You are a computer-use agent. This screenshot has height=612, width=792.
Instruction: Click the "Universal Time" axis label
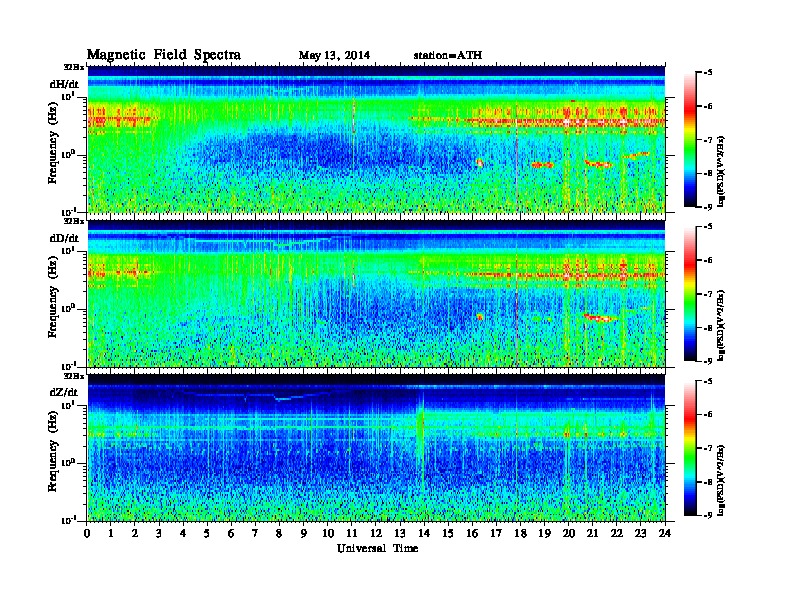coord(377,548)
